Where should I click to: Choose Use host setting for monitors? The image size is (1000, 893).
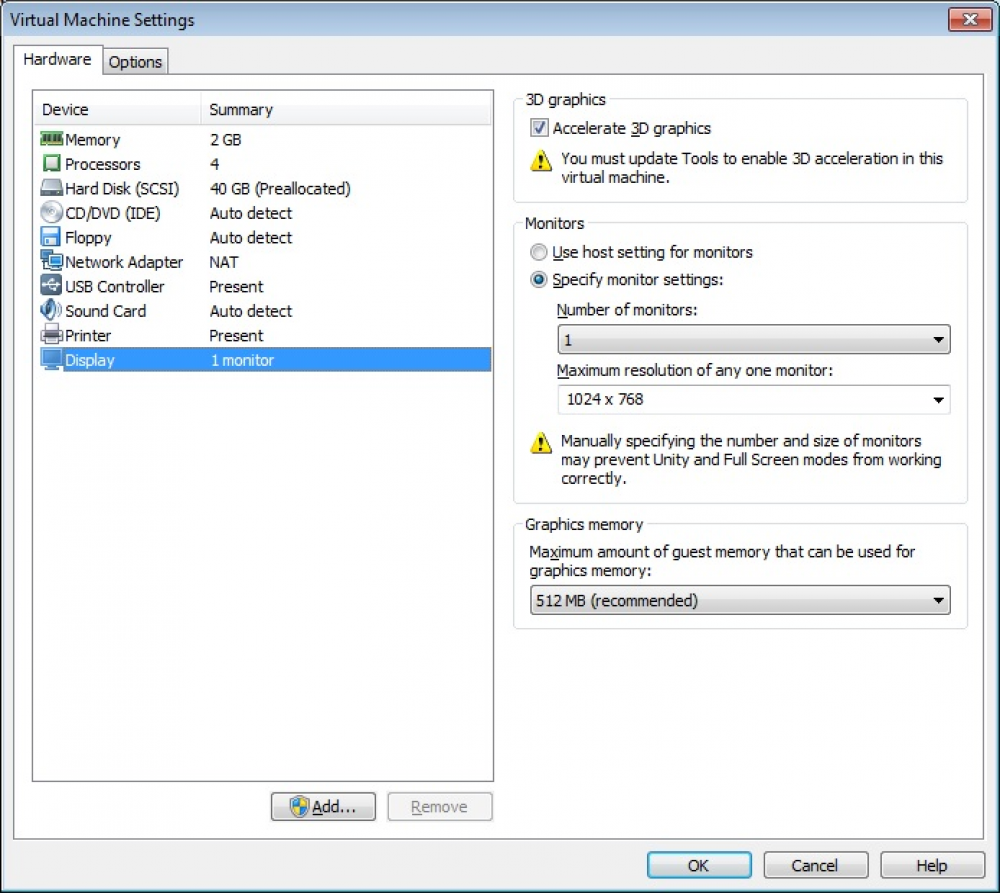pos(540,253)
